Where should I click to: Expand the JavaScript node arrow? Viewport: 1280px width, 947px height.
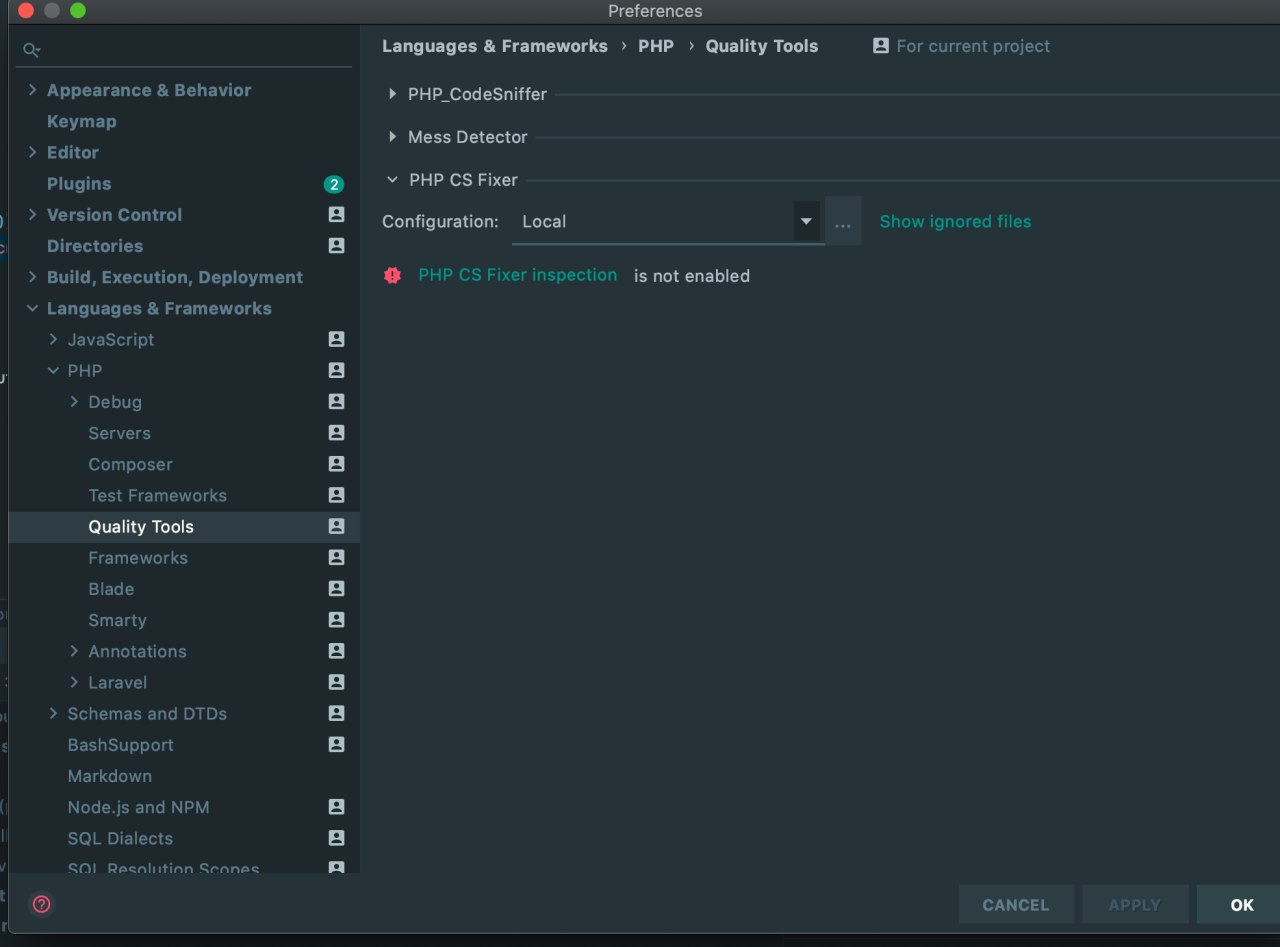click(54, 340)
